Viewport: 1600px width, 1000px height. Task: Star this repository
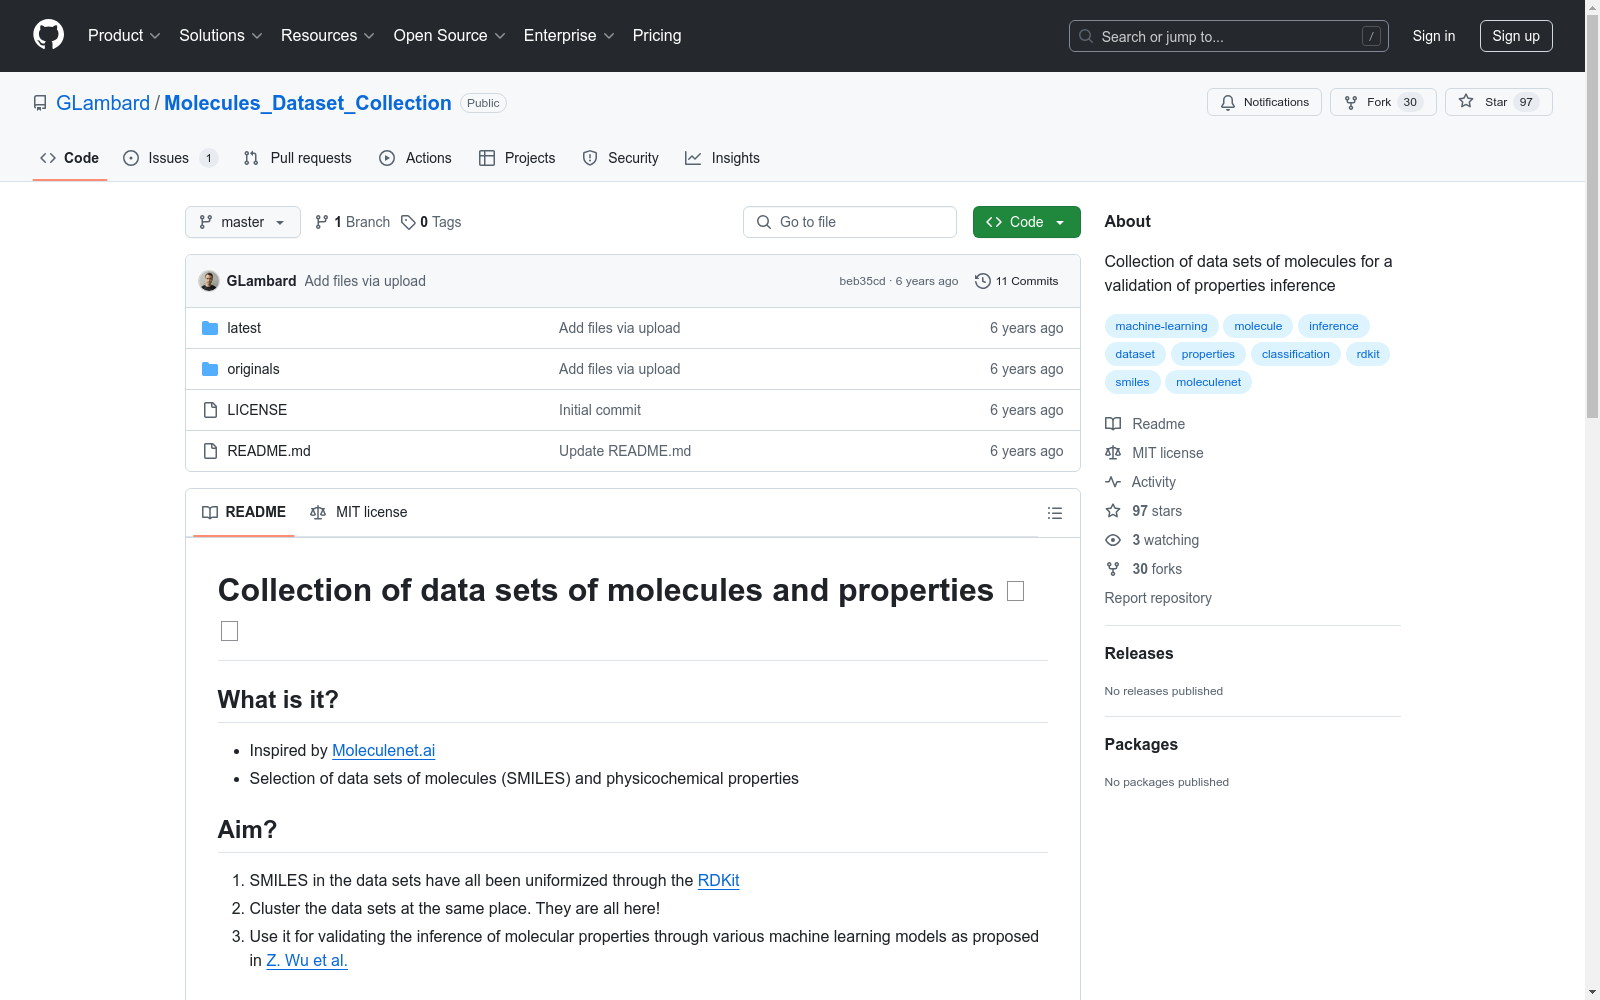1498,102
